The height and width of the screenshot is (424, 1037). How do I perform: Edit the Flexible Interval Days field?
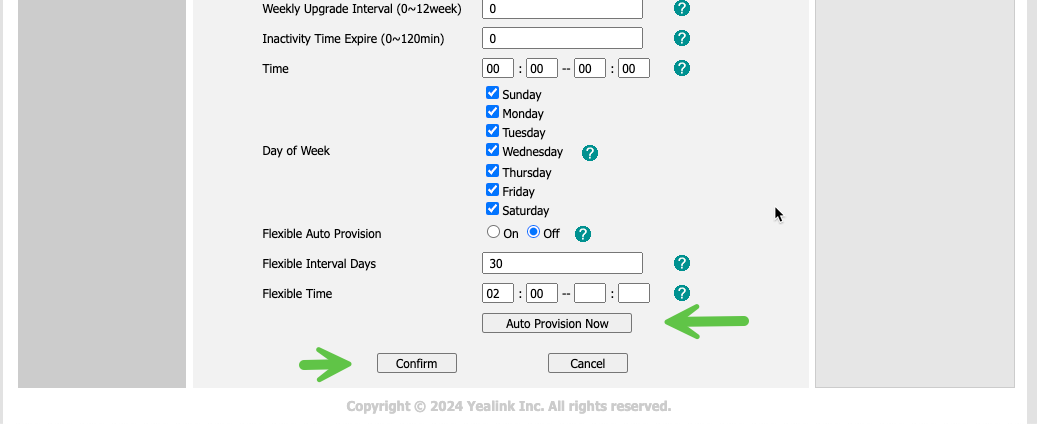(562, 263)
